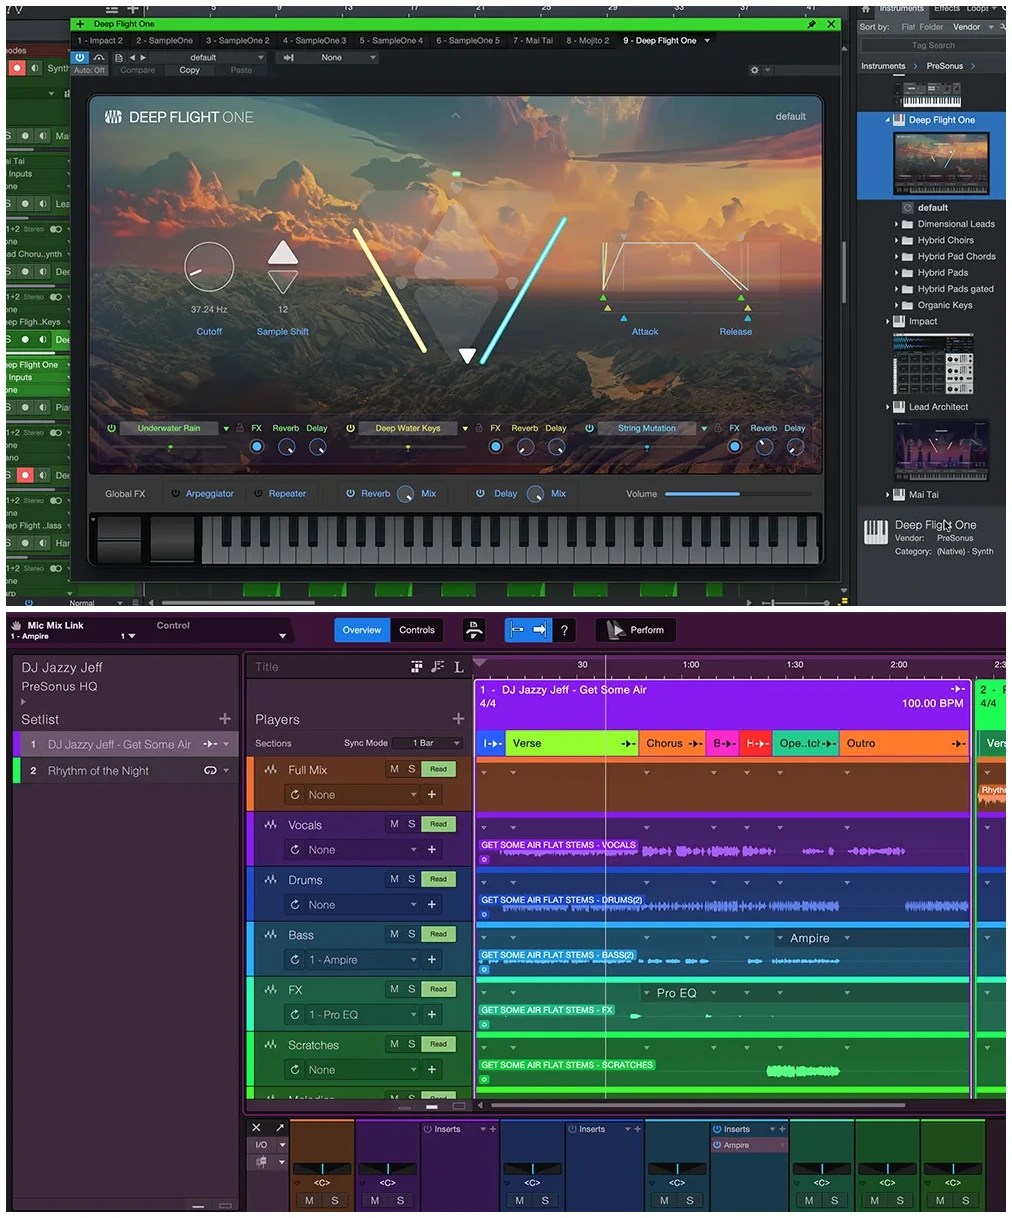This screenshot has width=1012, height=1218.
Task: Switch to the 8 - Mojito 2 tab
Action: (x=587, y=41)
